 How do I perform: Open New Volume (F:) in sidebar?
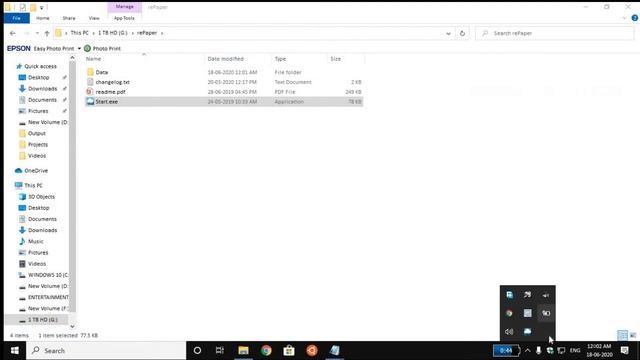[48, 309]
